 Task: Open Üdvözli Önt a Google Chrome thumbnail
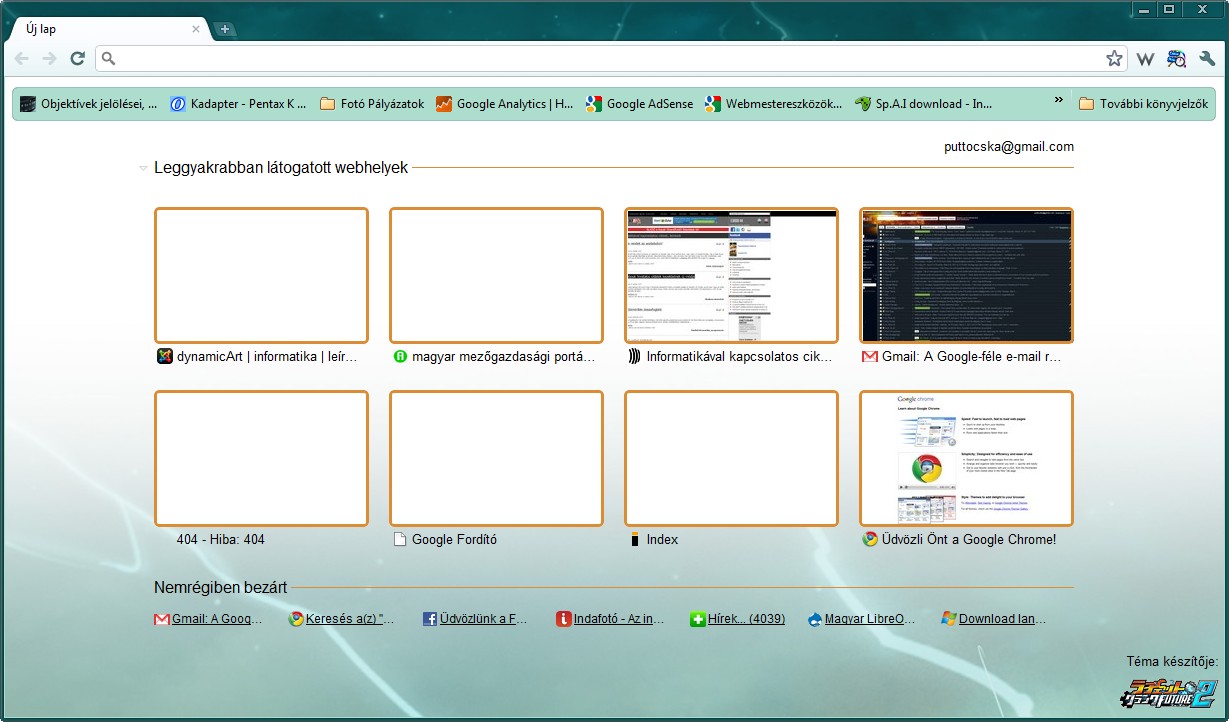[966, 459]
